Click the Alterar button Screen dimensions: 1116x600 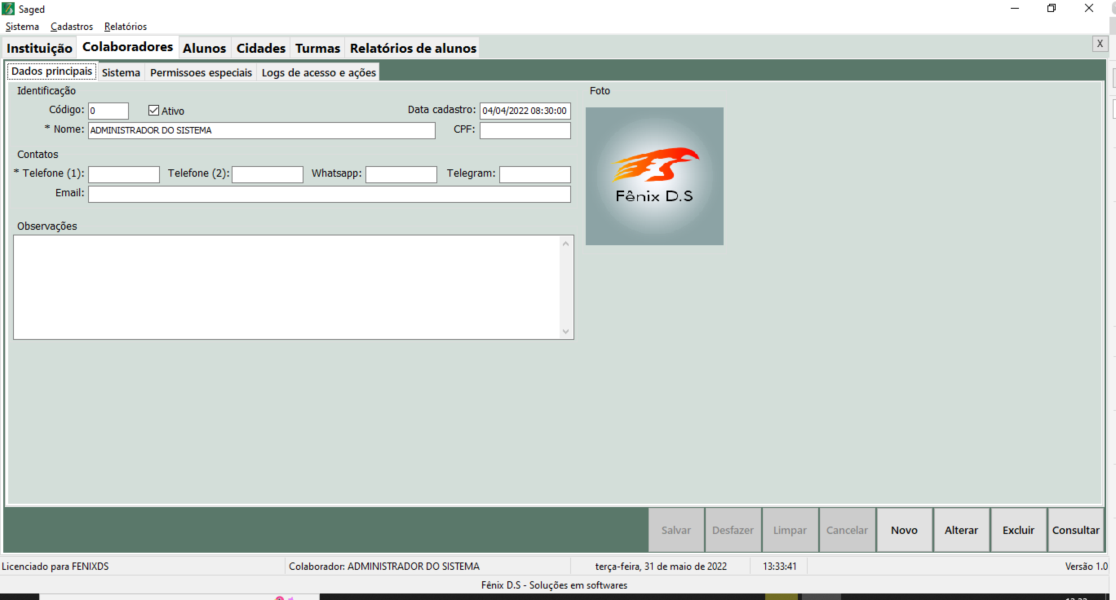[x=961, y=530]
